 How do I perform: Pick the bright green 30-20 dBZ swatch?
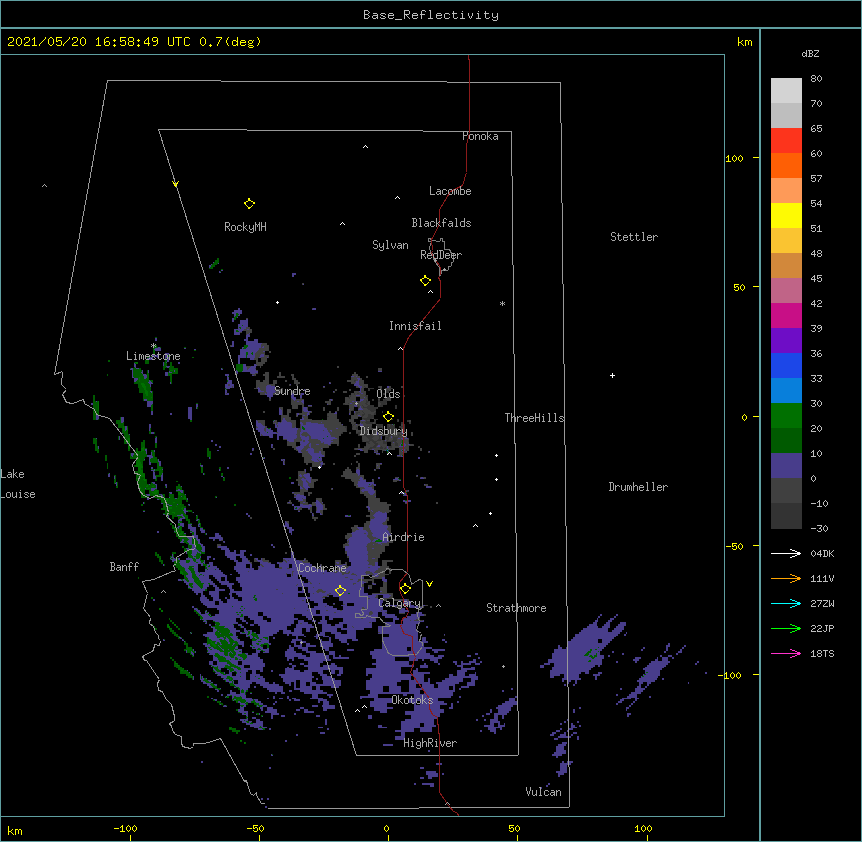click(786, 416)
